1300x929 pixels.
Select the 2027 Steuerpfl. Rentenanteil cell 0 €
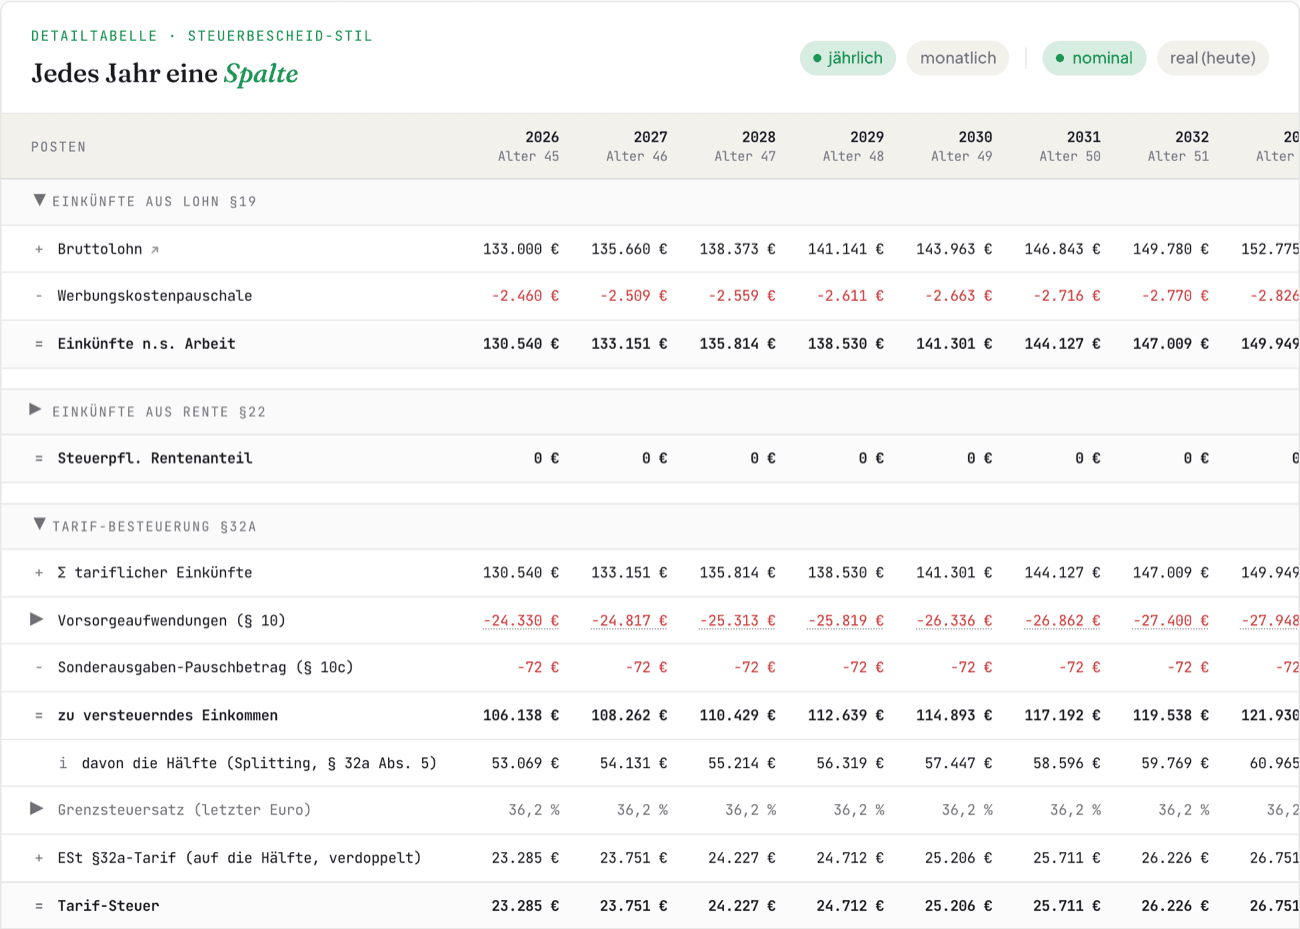655,458
